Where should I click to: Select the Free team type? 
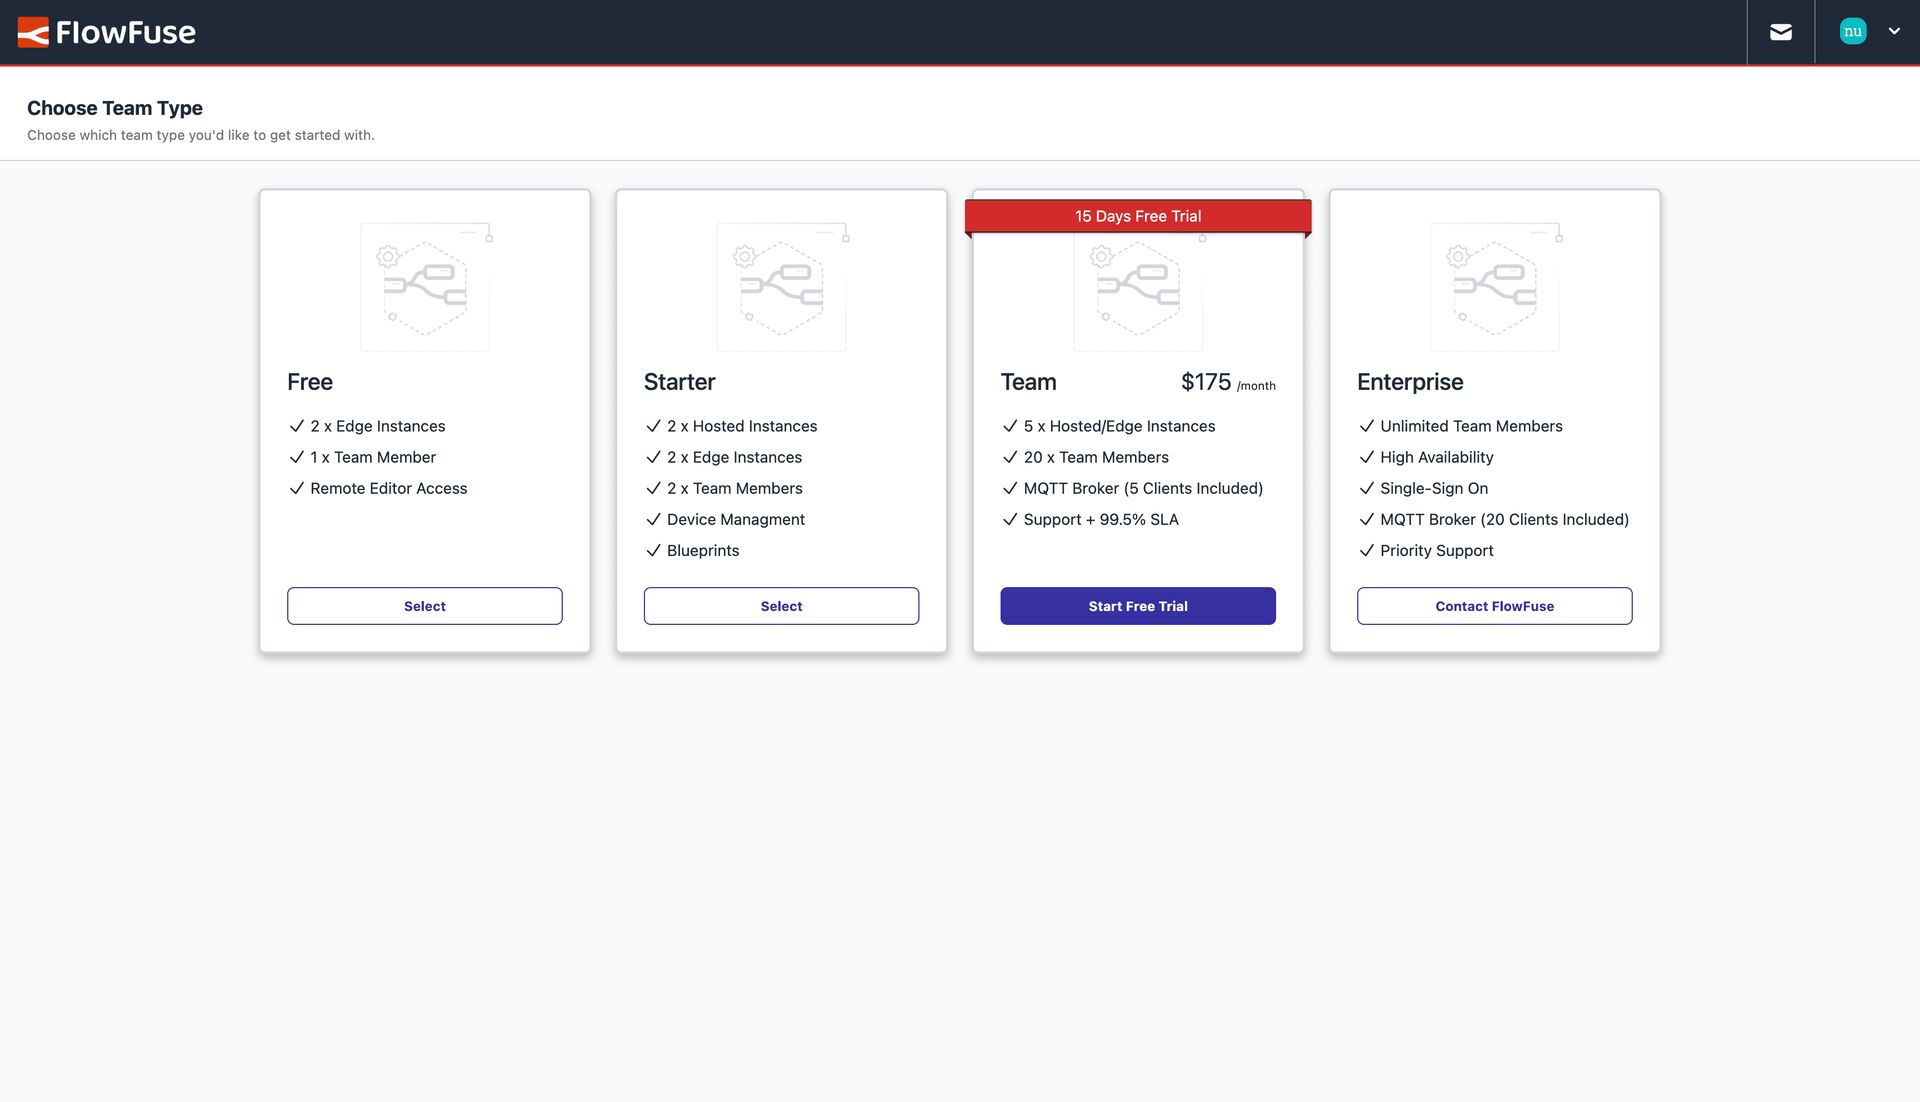[x=424, y=606]
